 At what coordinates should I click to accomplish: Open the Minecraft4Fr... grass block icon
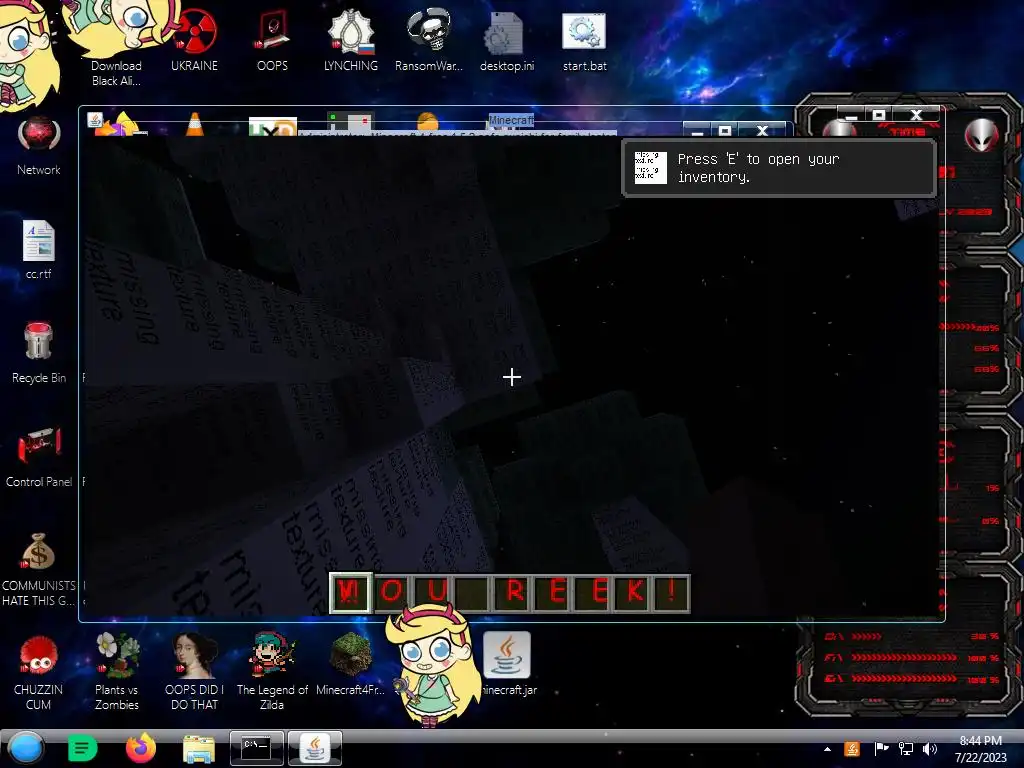351,664
